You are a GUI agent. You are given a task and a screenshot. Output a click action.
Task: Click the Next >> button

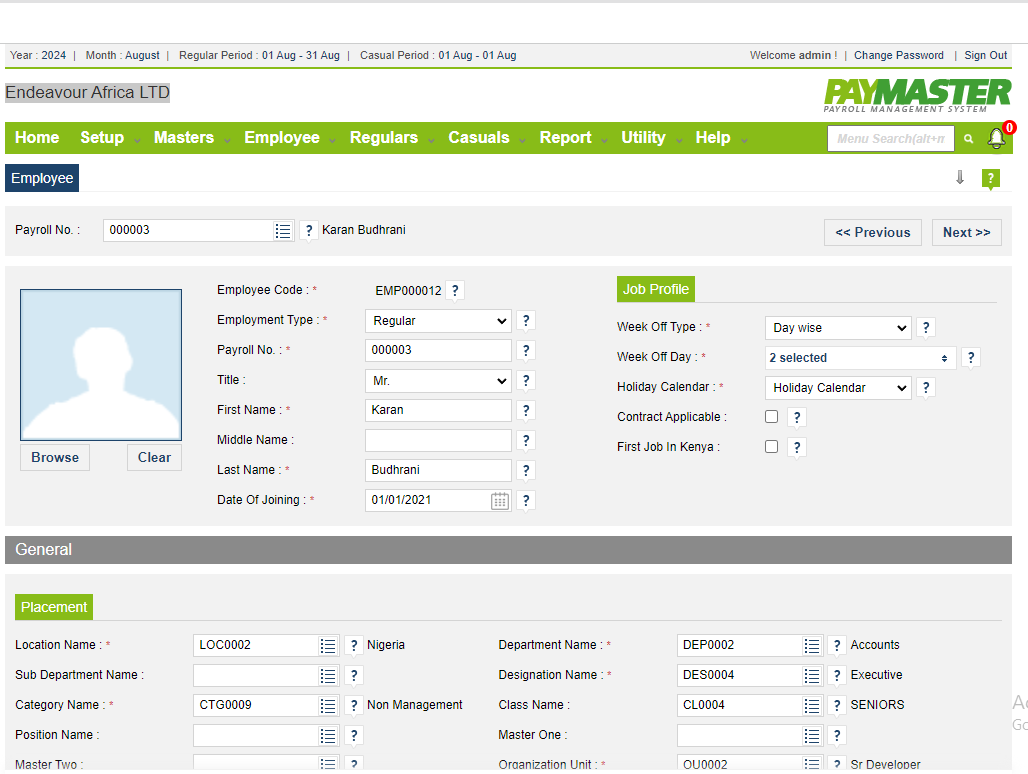966,232
